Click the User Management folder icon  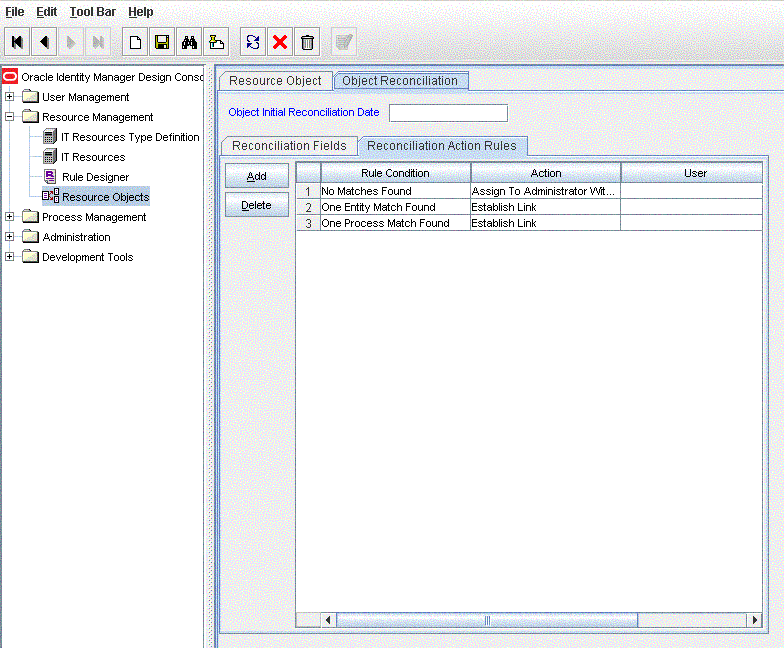[30, 96]
